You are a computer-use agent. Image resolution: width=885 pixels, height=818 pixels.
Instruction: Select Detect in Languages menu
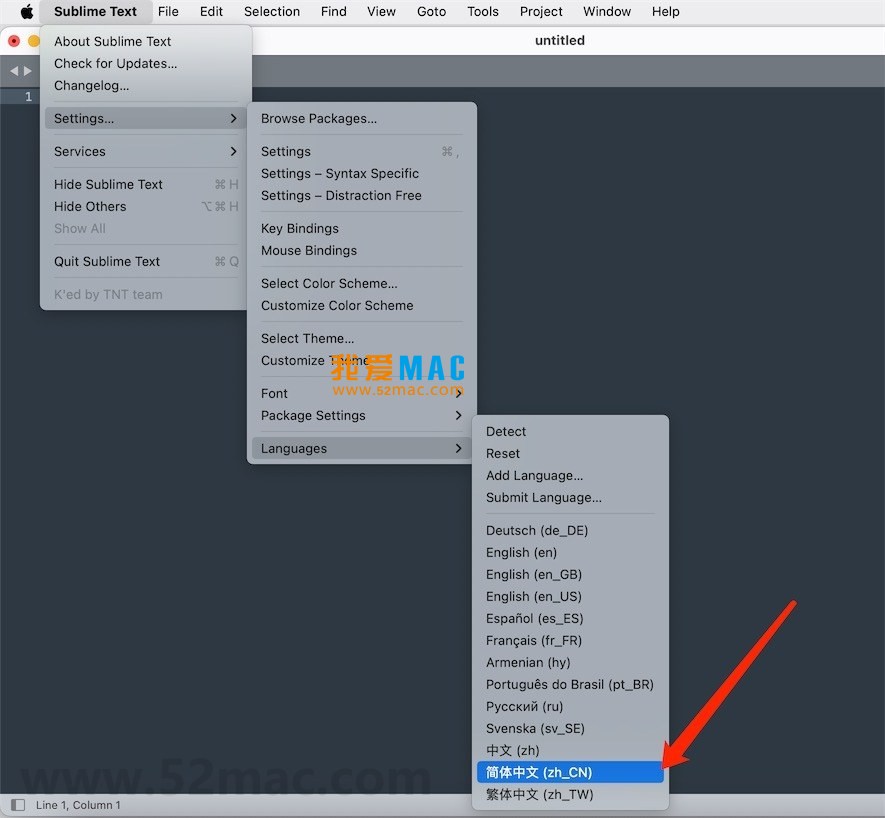tap(570, 431)
